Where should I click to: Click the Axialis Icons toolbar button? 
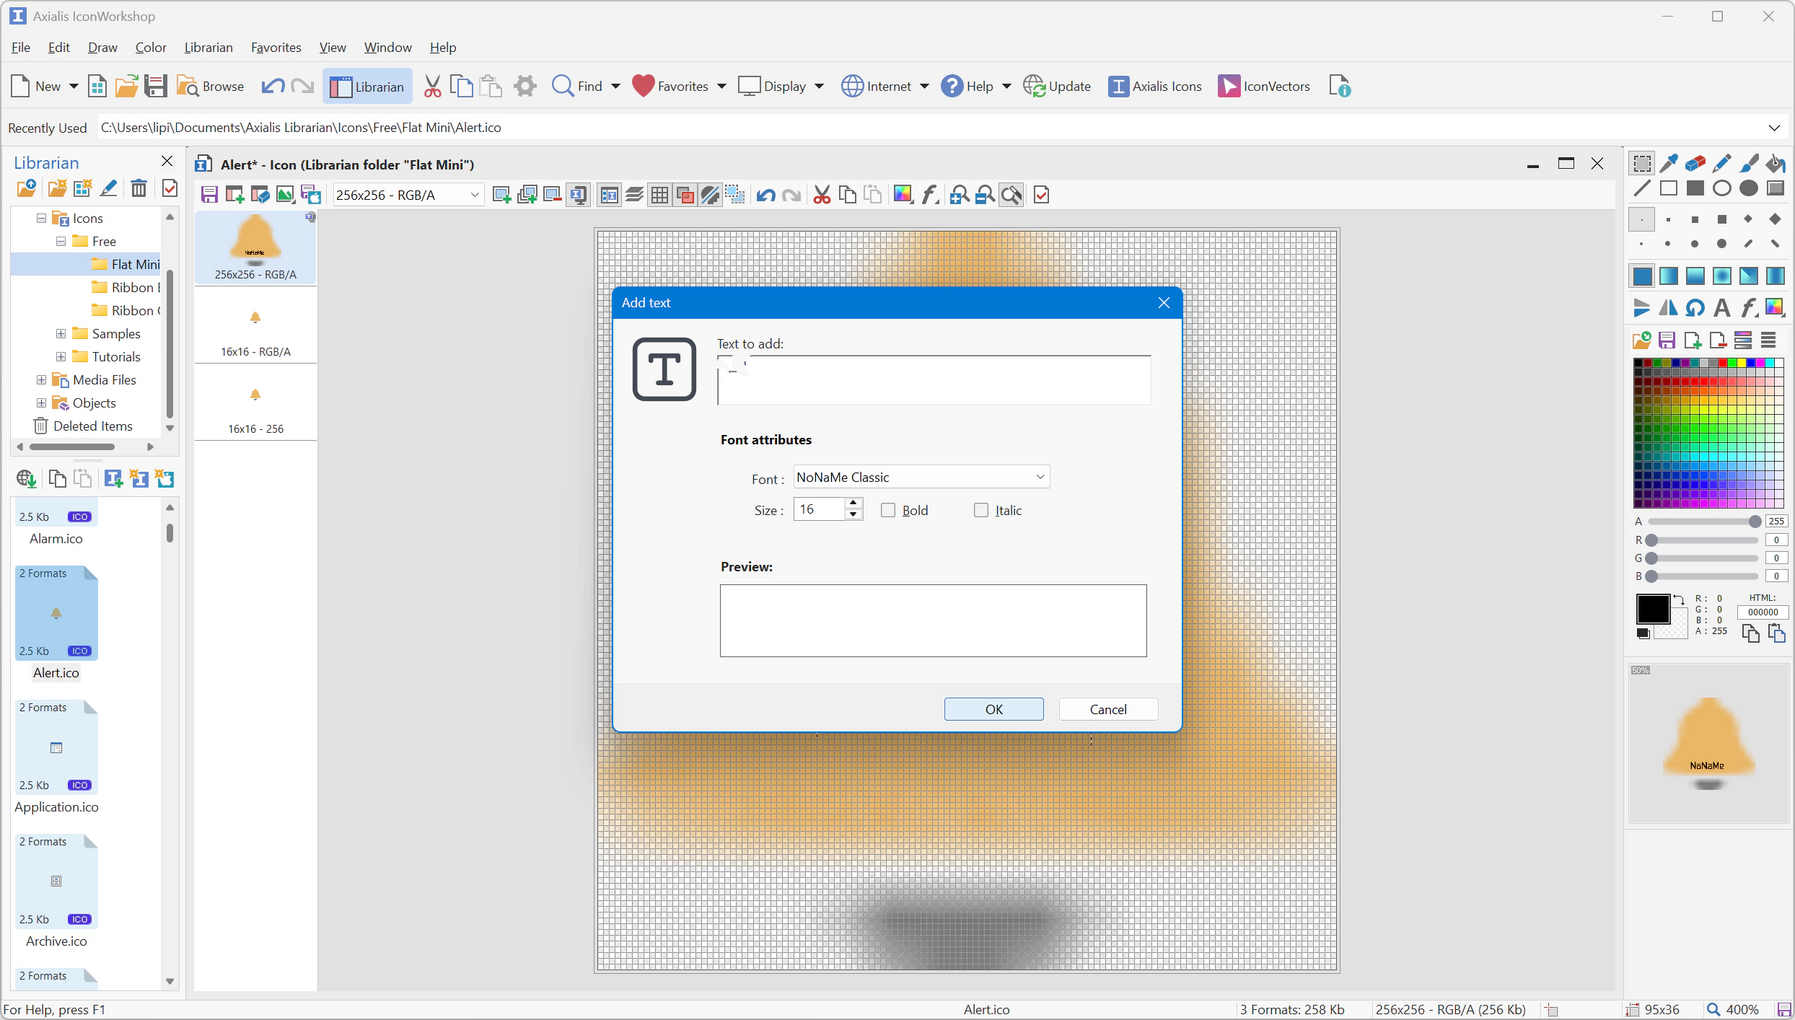coord(1155,86)
